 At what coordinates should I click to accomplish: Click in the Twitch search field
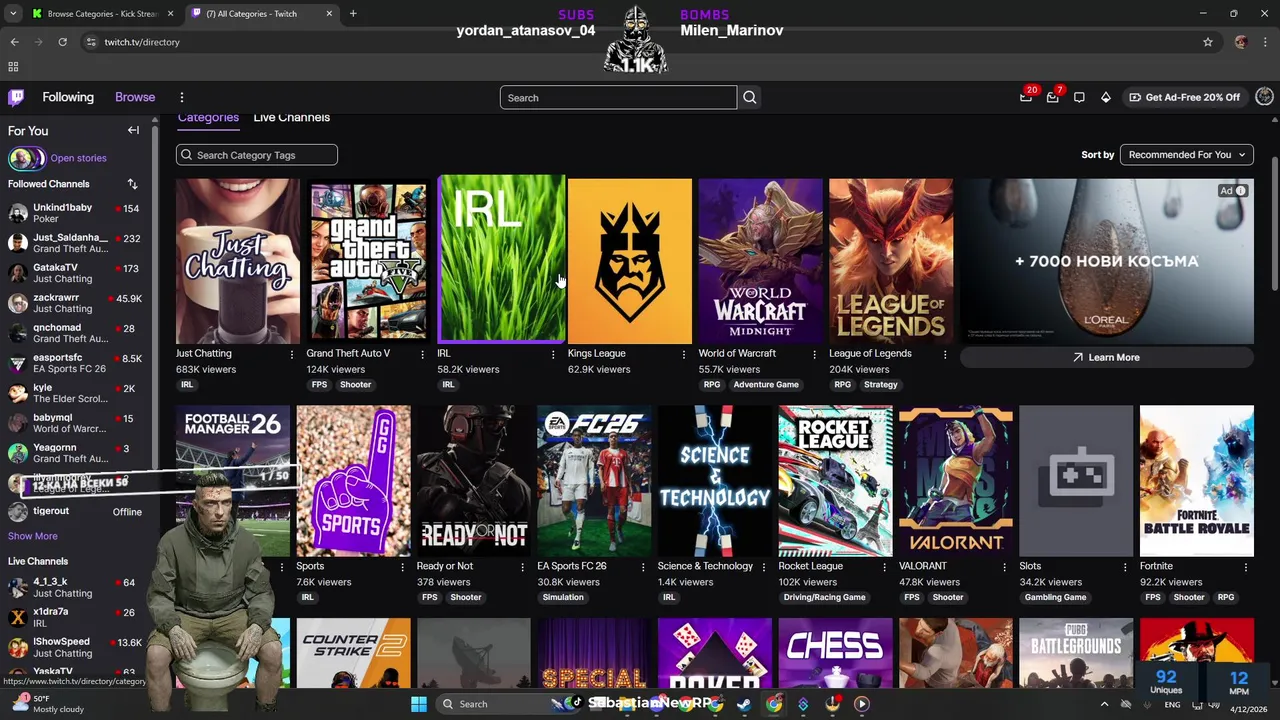pyautogui.click(x=618, y=98)
